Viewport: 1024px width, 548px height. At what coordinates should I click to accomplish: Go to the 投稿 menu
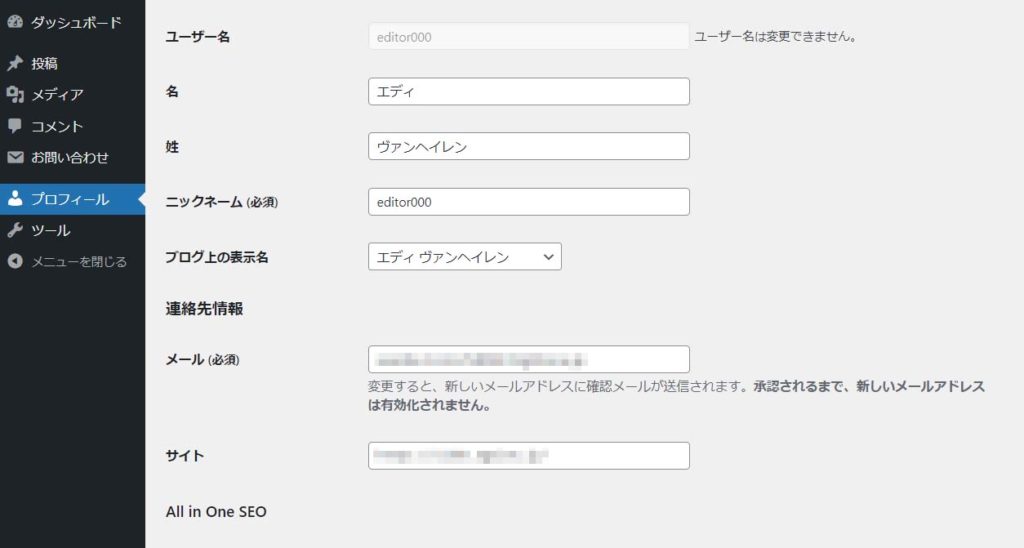tap(44, 63)
